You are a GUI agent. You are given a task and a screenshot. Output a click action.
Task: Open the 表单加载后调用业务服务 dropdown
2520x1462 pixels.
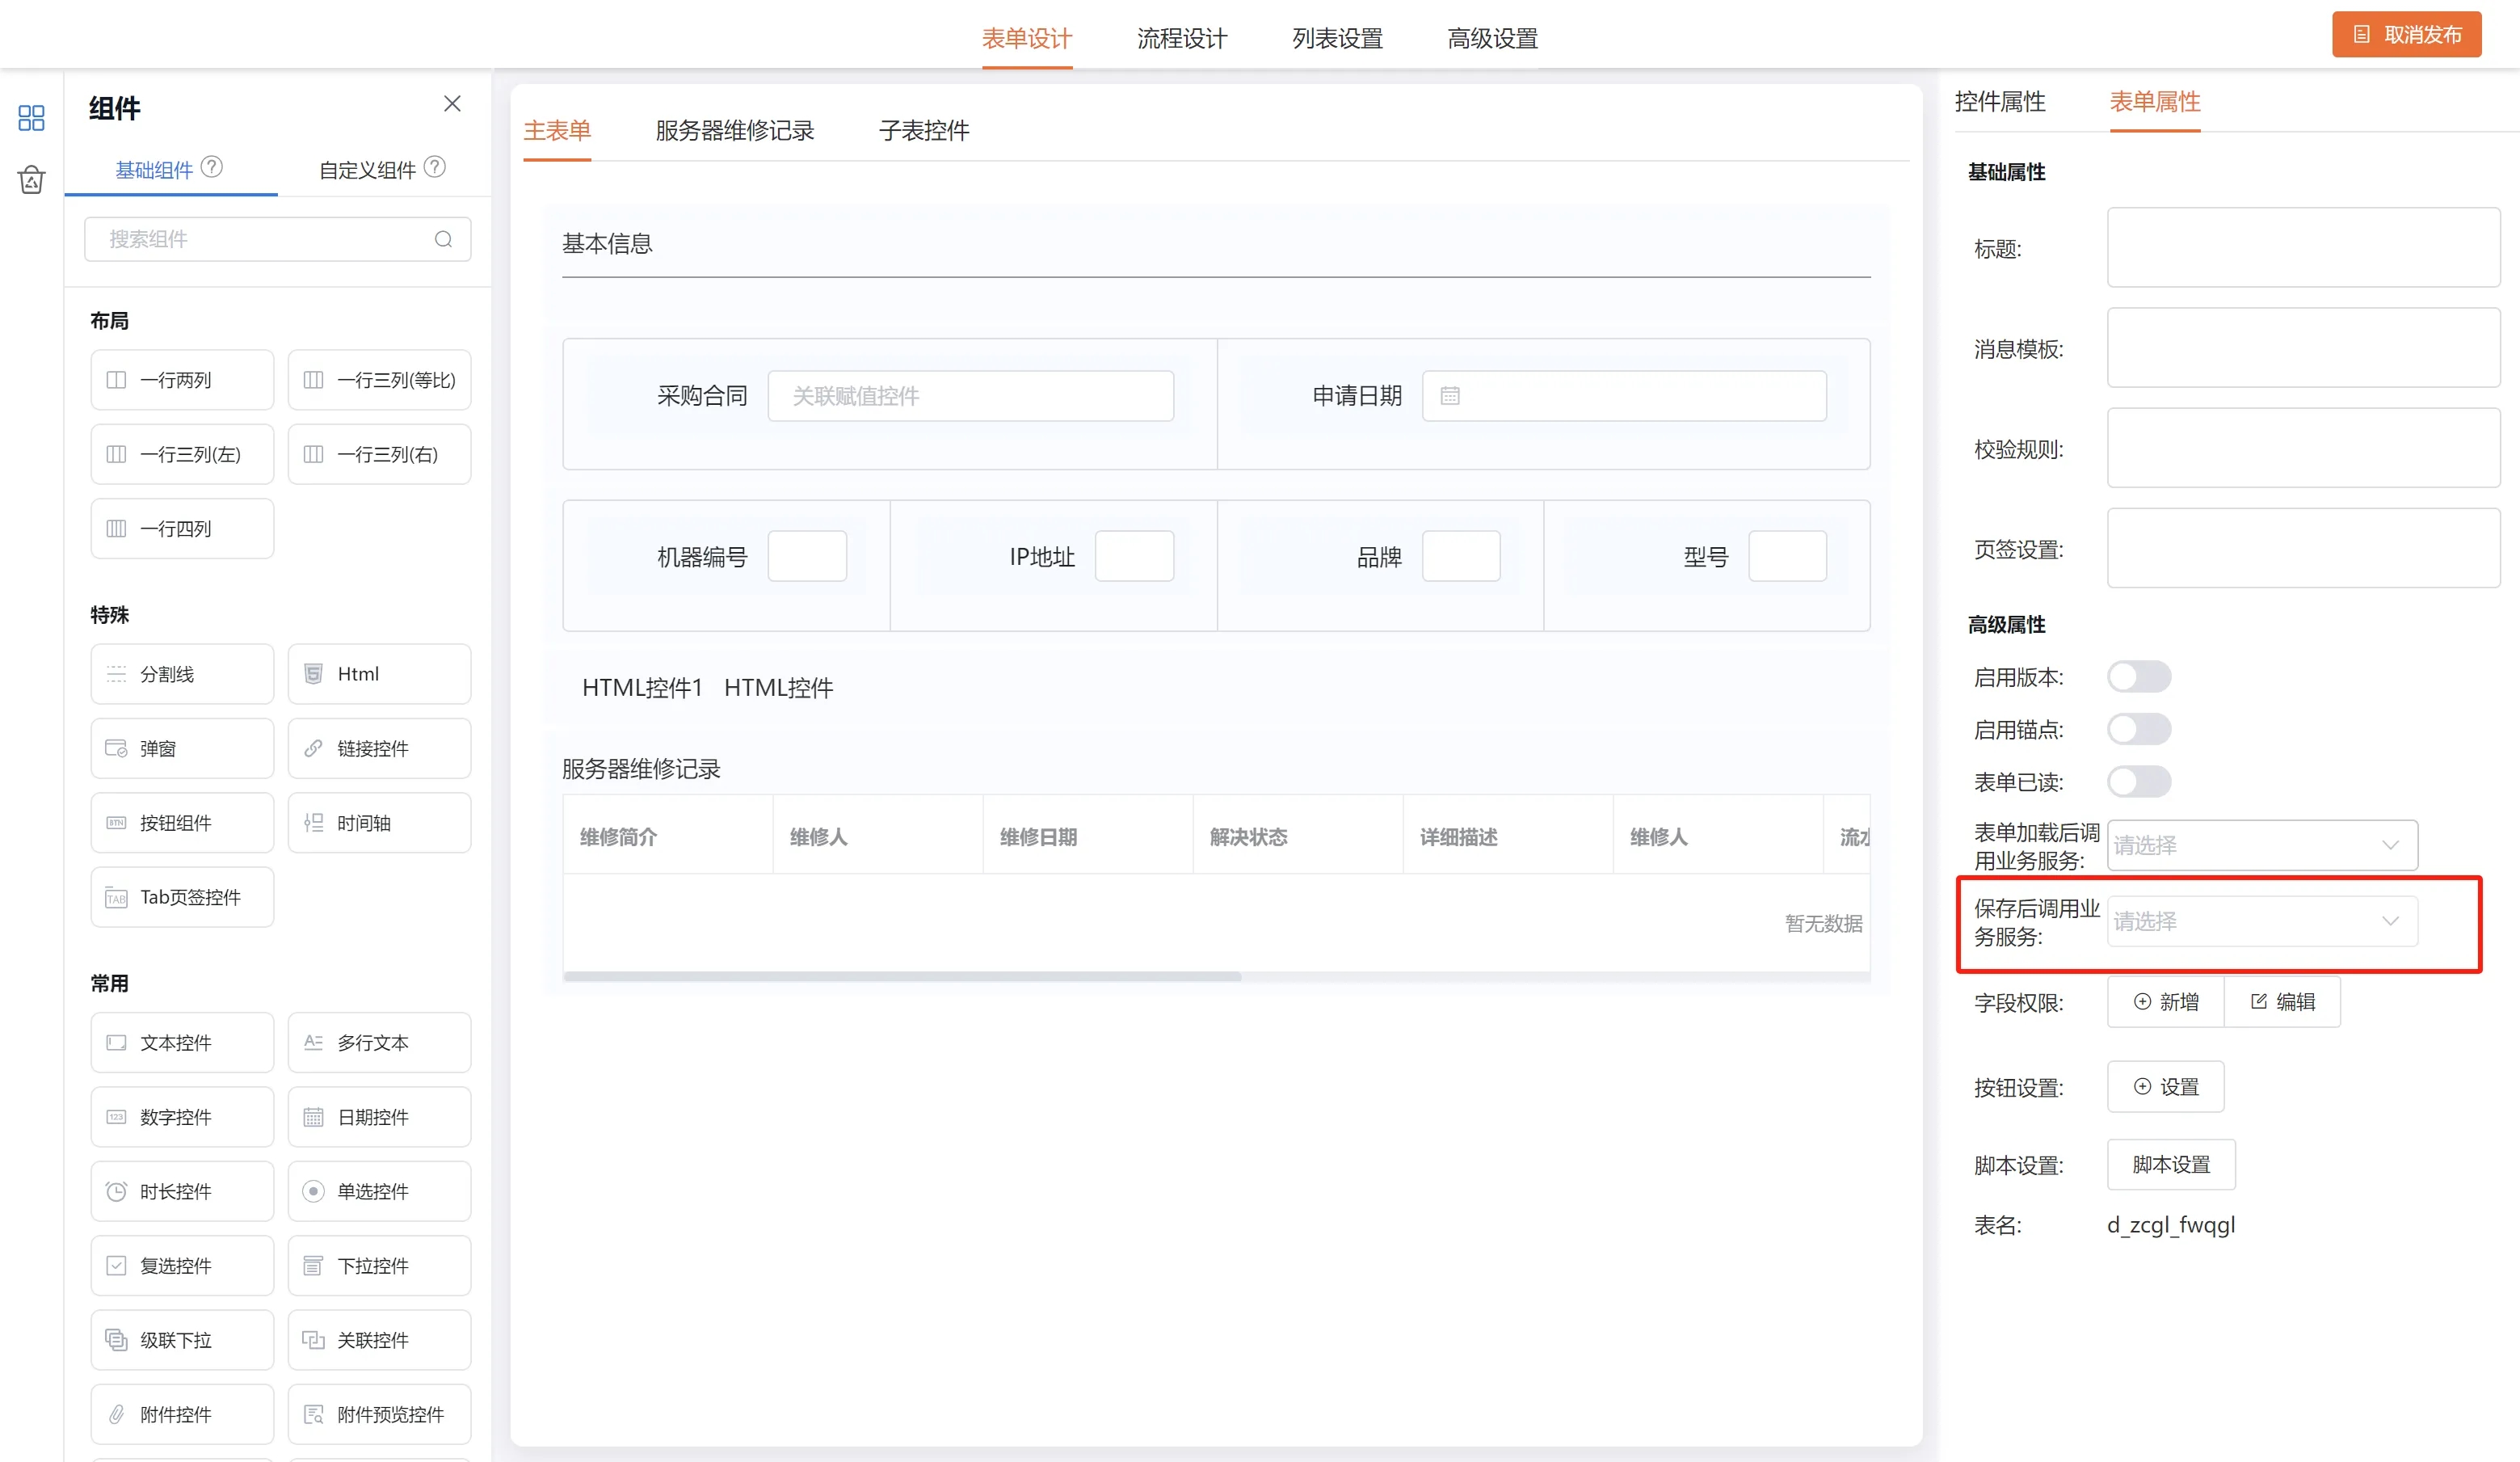2262,845
